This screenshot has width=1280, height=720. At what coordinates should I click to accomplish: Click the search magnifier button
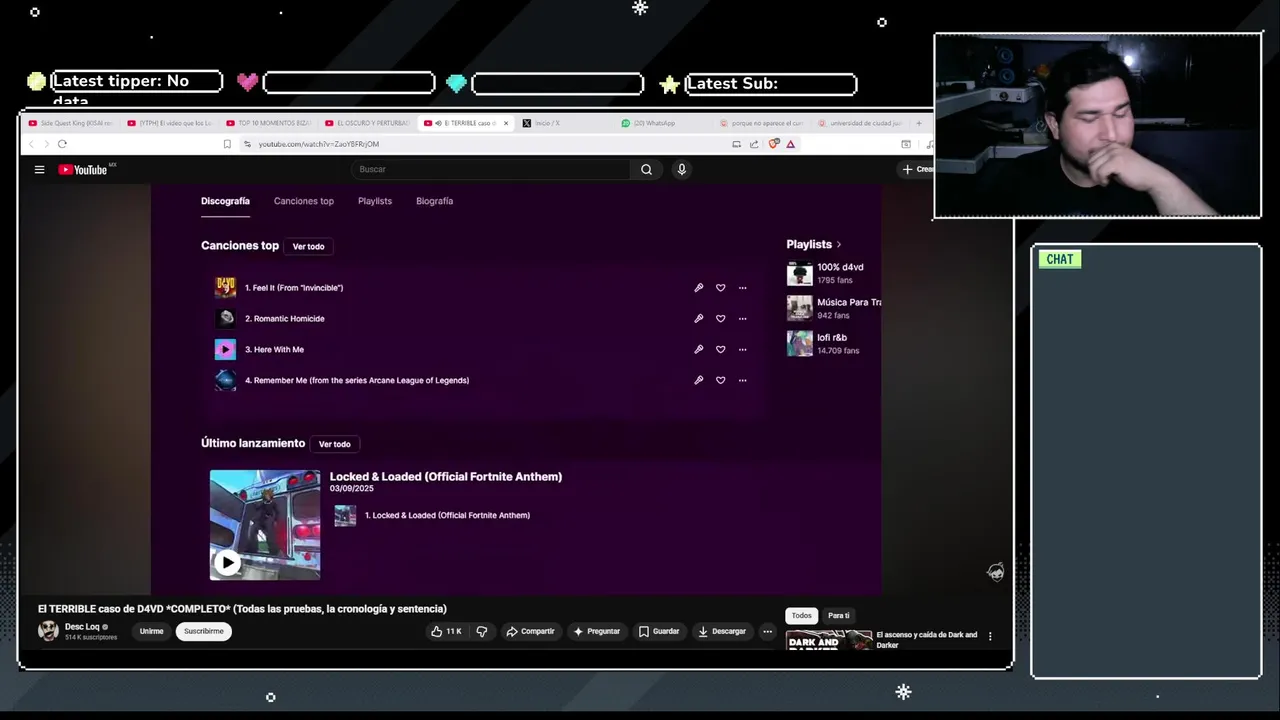point(646,169)
